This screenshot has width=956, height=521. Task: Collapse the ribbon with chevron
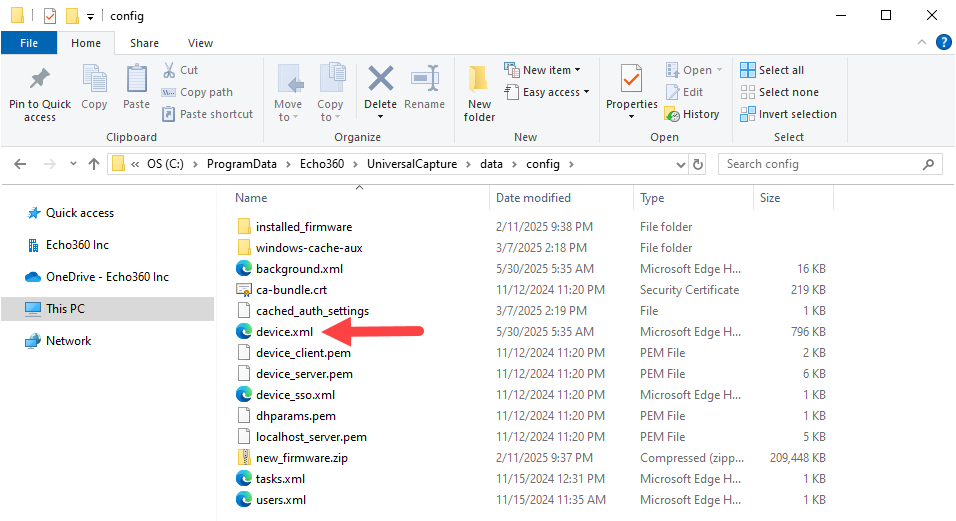(x=922, y=42)
